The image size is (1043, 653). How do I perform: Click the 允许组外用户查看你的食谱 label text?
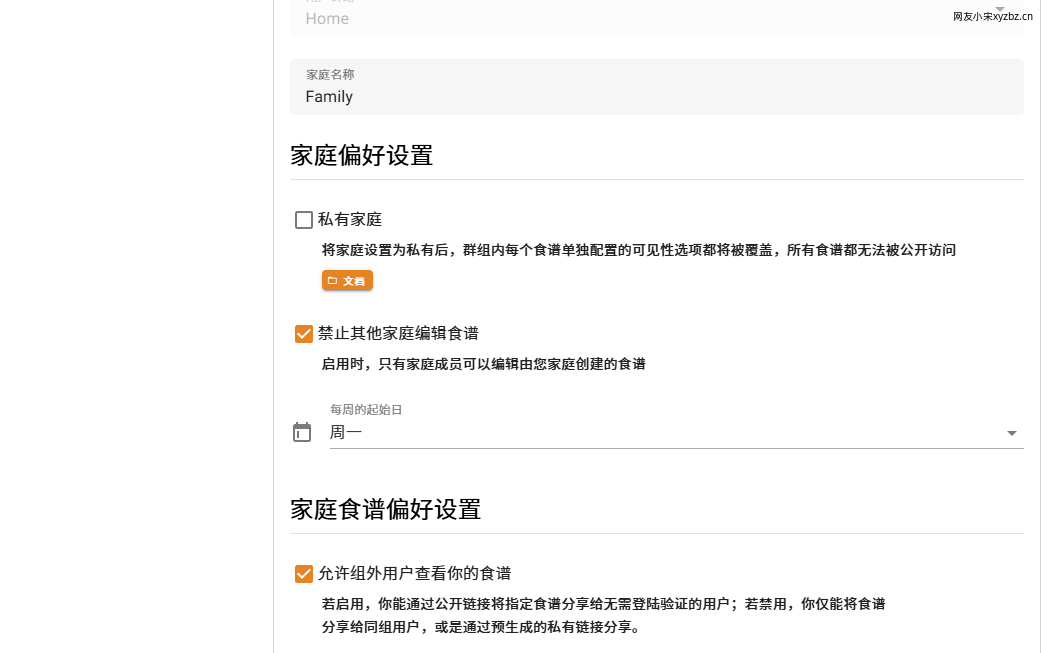414,574
